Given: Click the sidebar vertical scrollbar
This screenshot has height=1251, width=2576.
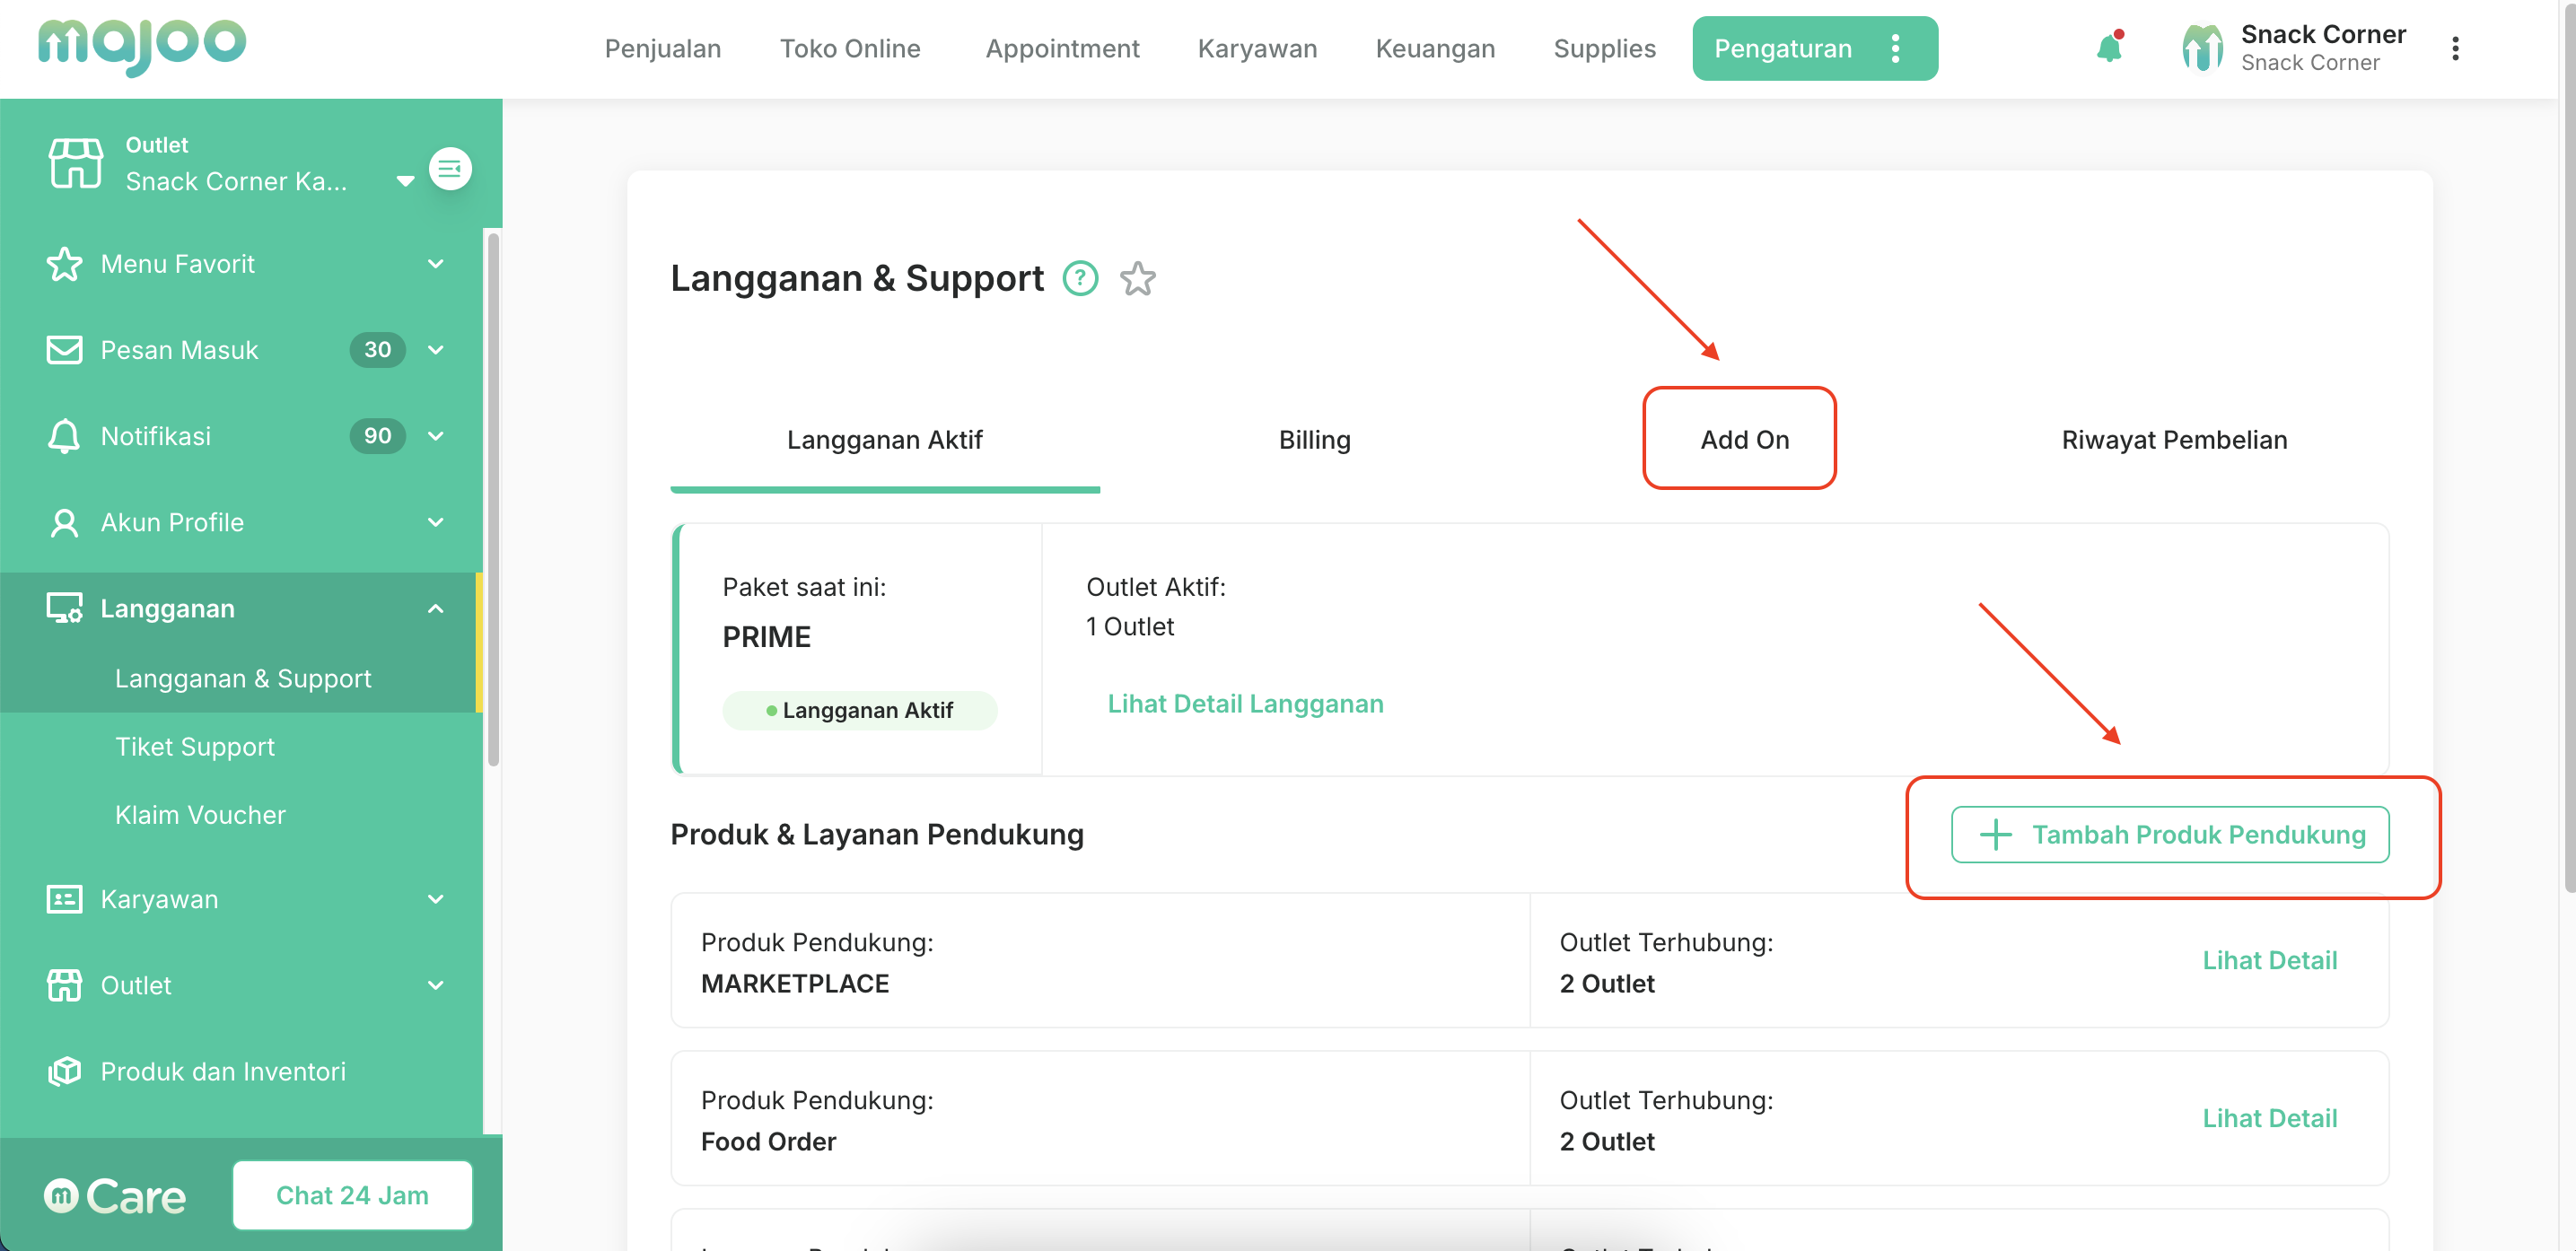Looking at the screenshot, I should click(x=493, y=498).
